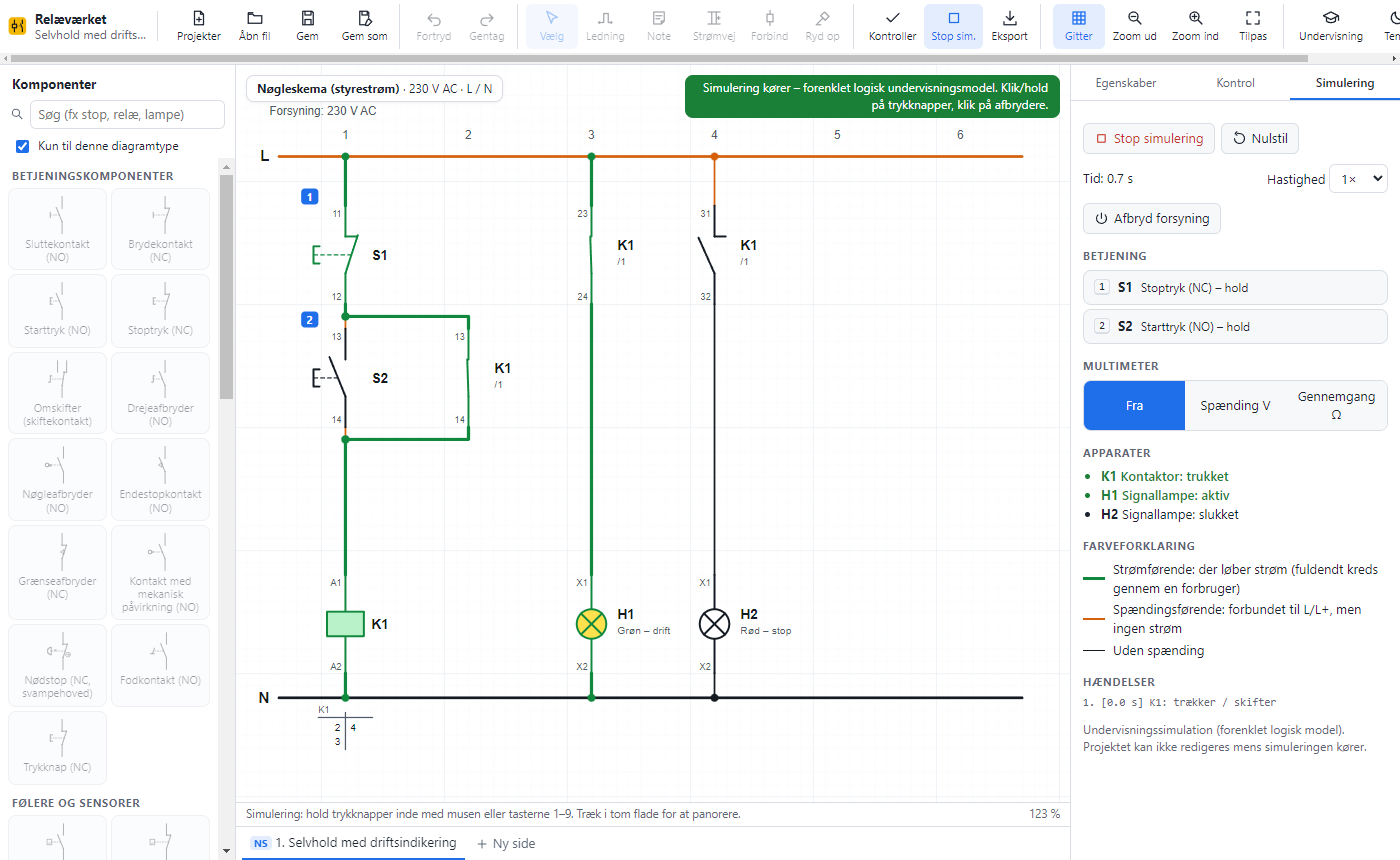The width and height of the screenshot is (1400, 860).
Task: Switch to the Egenskaber tab
Action: (x=1126, y=83)
